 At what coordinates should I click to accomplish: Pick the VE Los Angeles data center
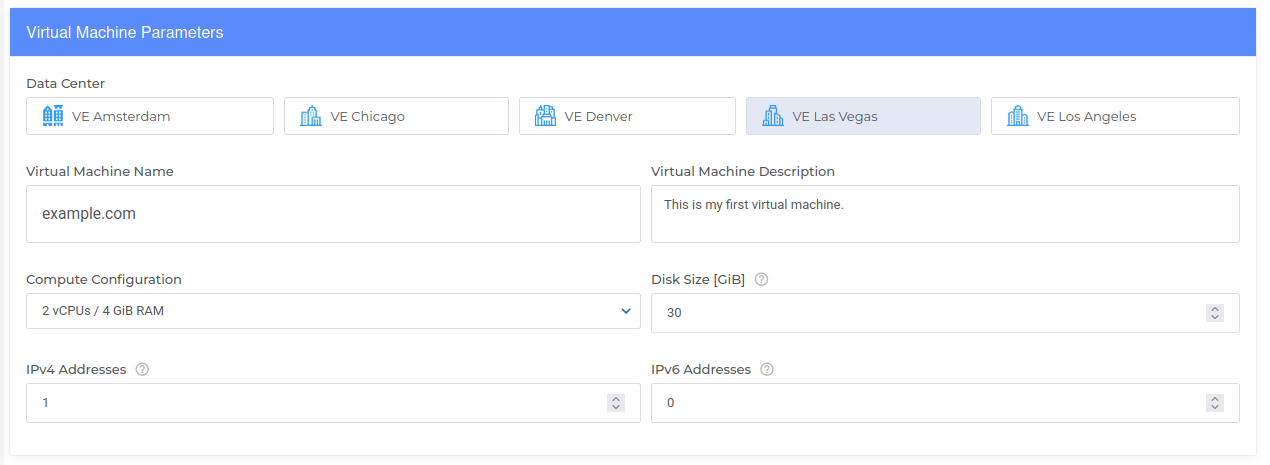(x=1115, y=116)
